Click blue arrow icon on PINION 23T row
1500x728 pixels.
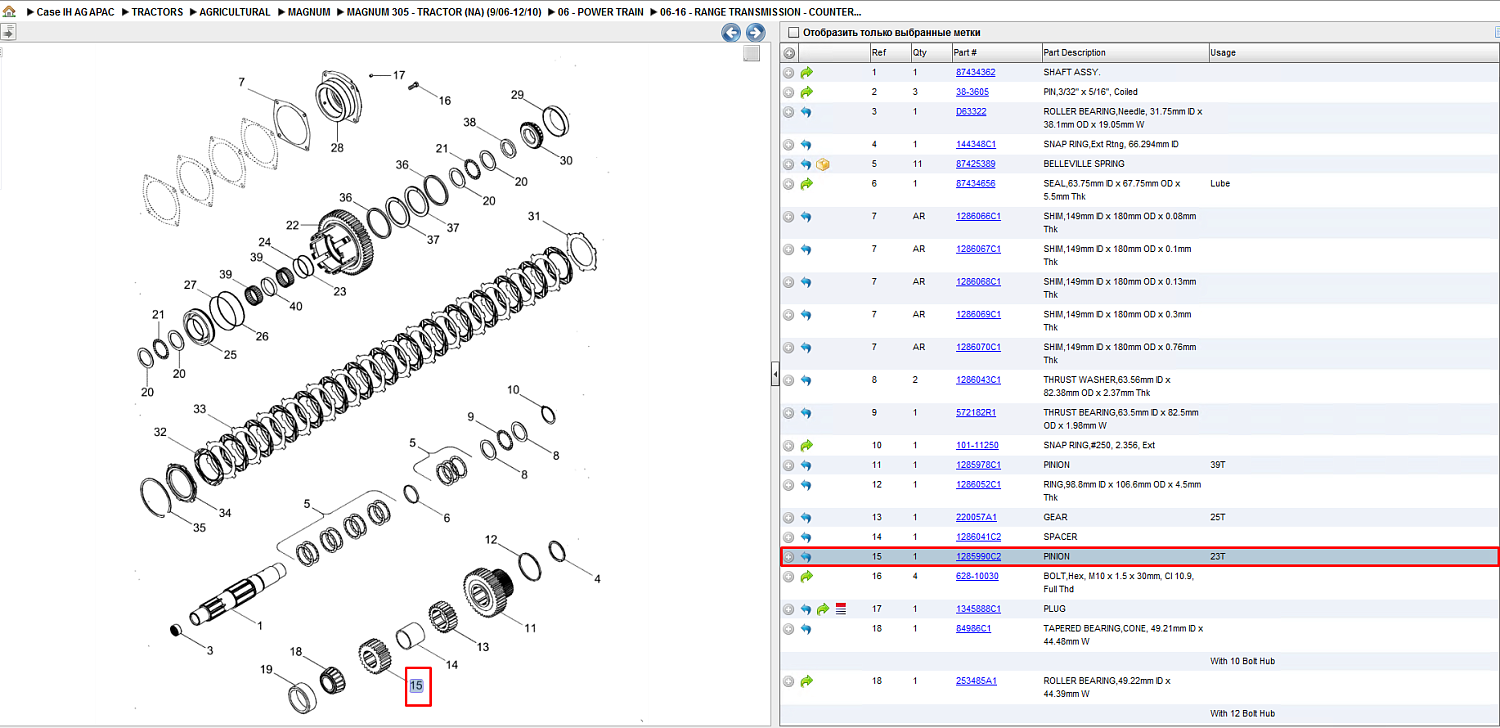point(806,557)
